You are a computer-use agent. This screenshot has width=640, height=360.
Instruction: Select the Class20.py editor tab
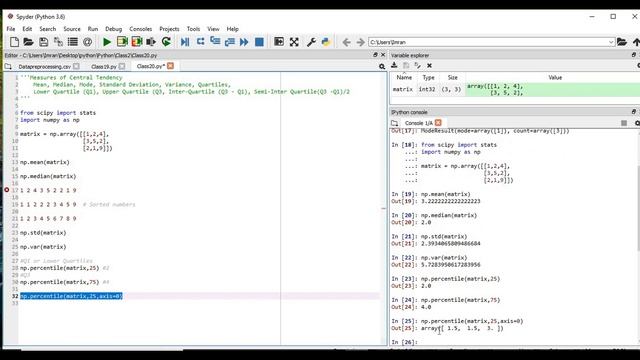click(x=151, y=66)
